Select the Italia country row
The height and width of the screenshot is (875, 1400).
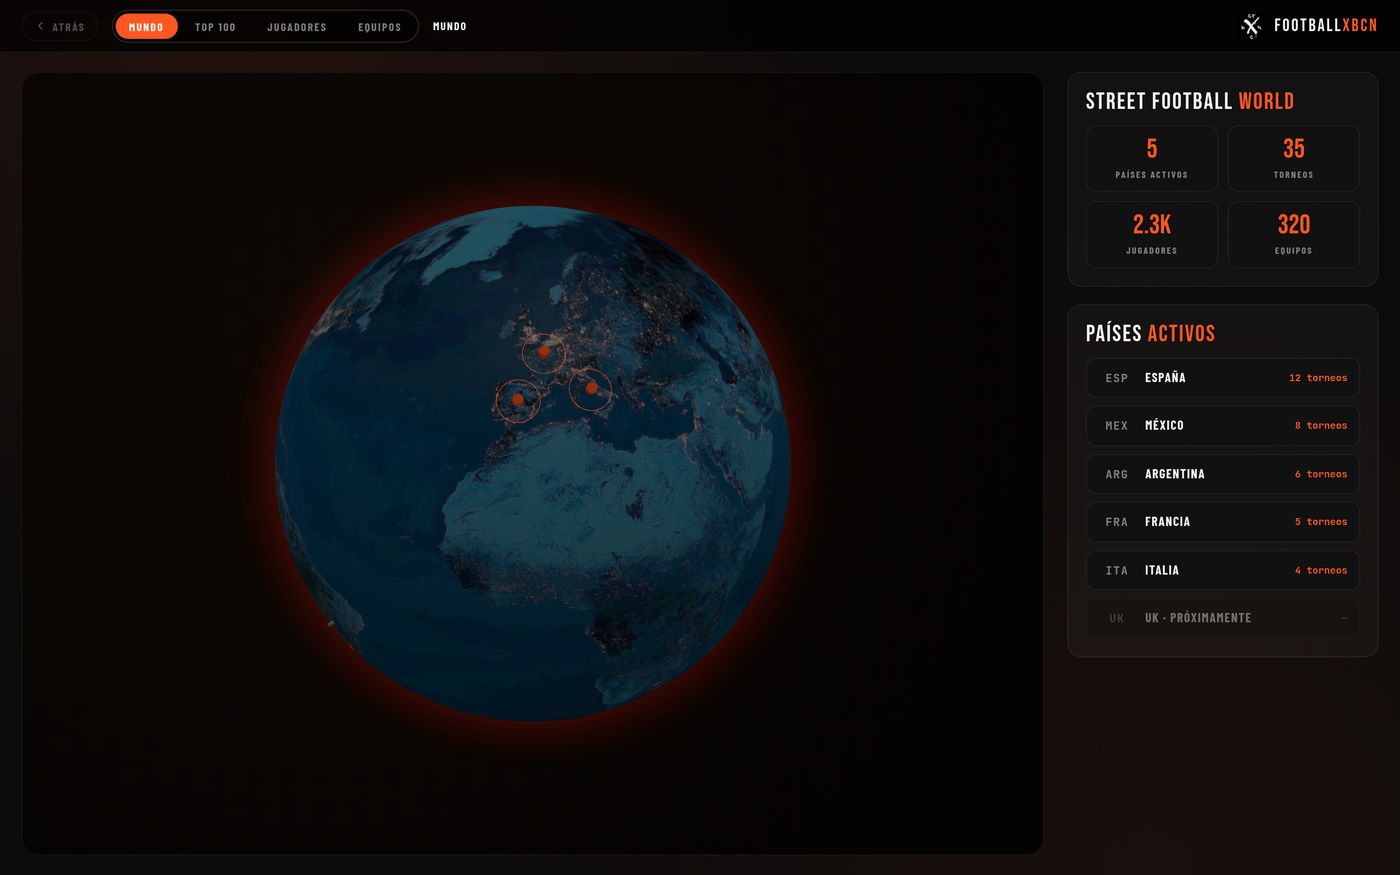(x=1223, y=570)
